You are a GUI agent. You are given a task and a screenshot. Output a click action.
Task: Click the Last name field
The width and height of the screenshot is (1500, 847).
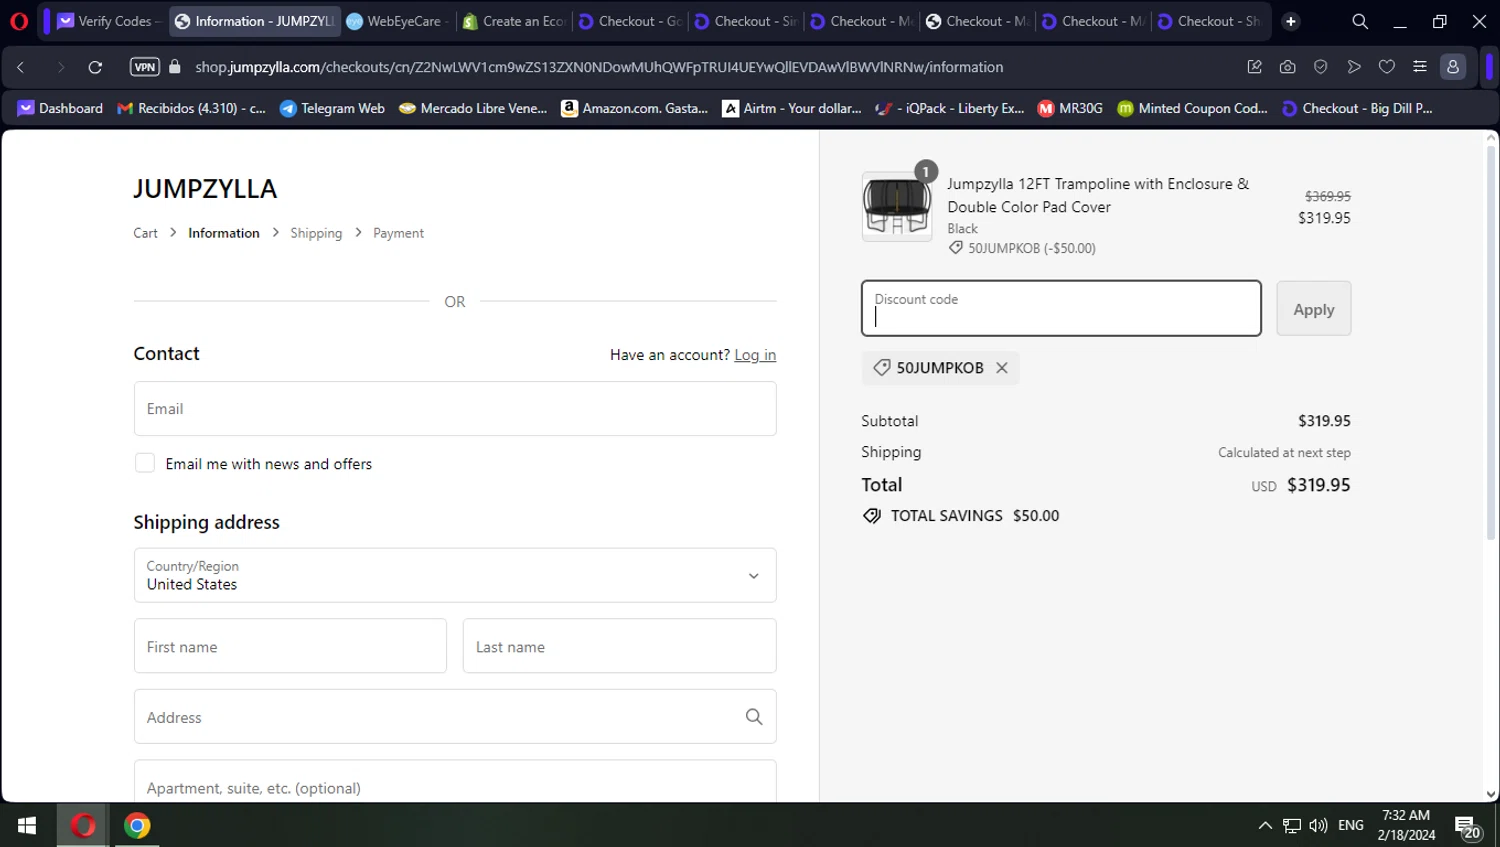pos(619,646)
